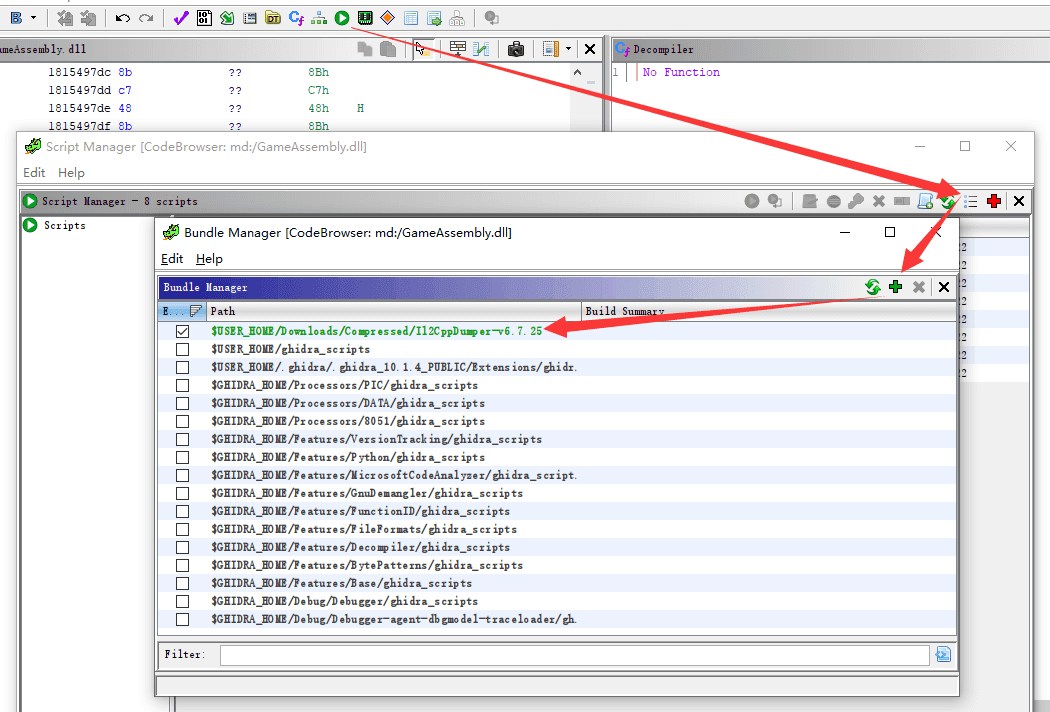Open Manage Script Directories list icon
The image size is (1050, 712).
970,201
